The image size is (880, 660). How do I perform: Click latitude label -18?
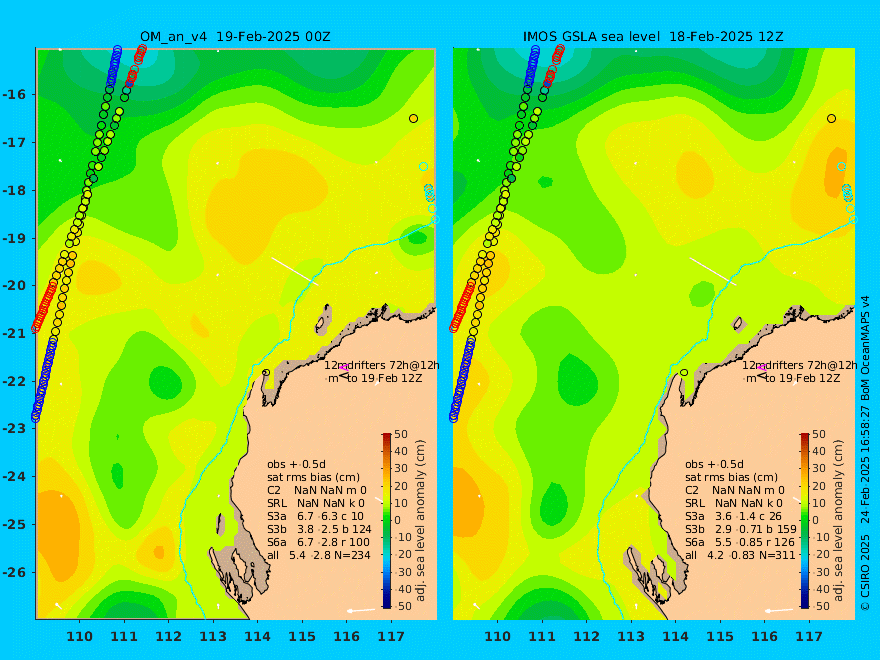tap(14, 190)
